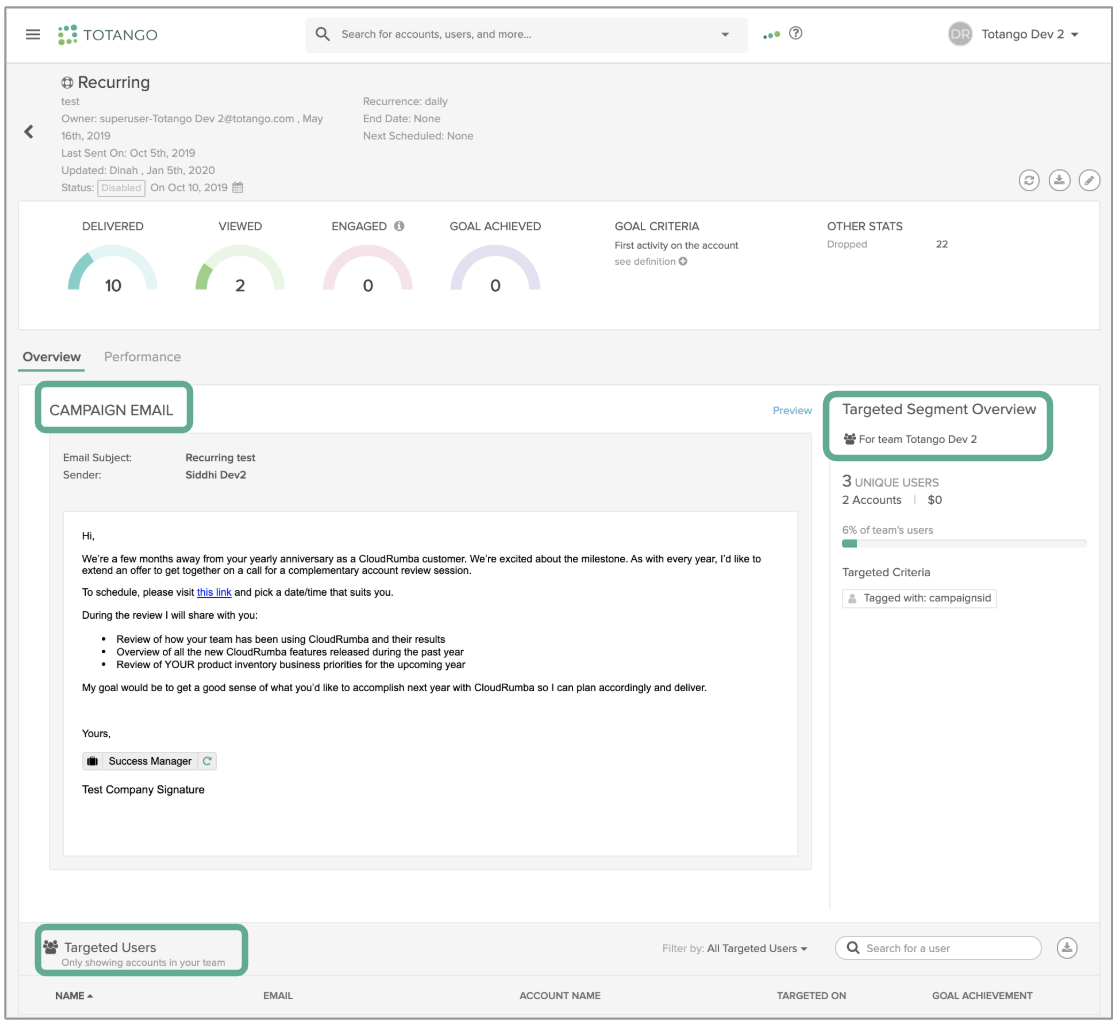Open the help question mark icon
Viewport: 1120px width, 1026px height.
coord(796,33)
